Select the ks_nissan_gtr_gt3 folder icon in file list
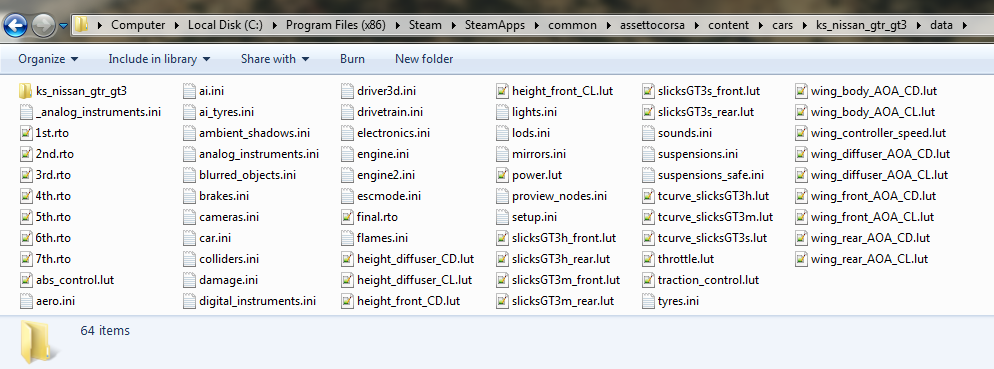 (25, 91)
